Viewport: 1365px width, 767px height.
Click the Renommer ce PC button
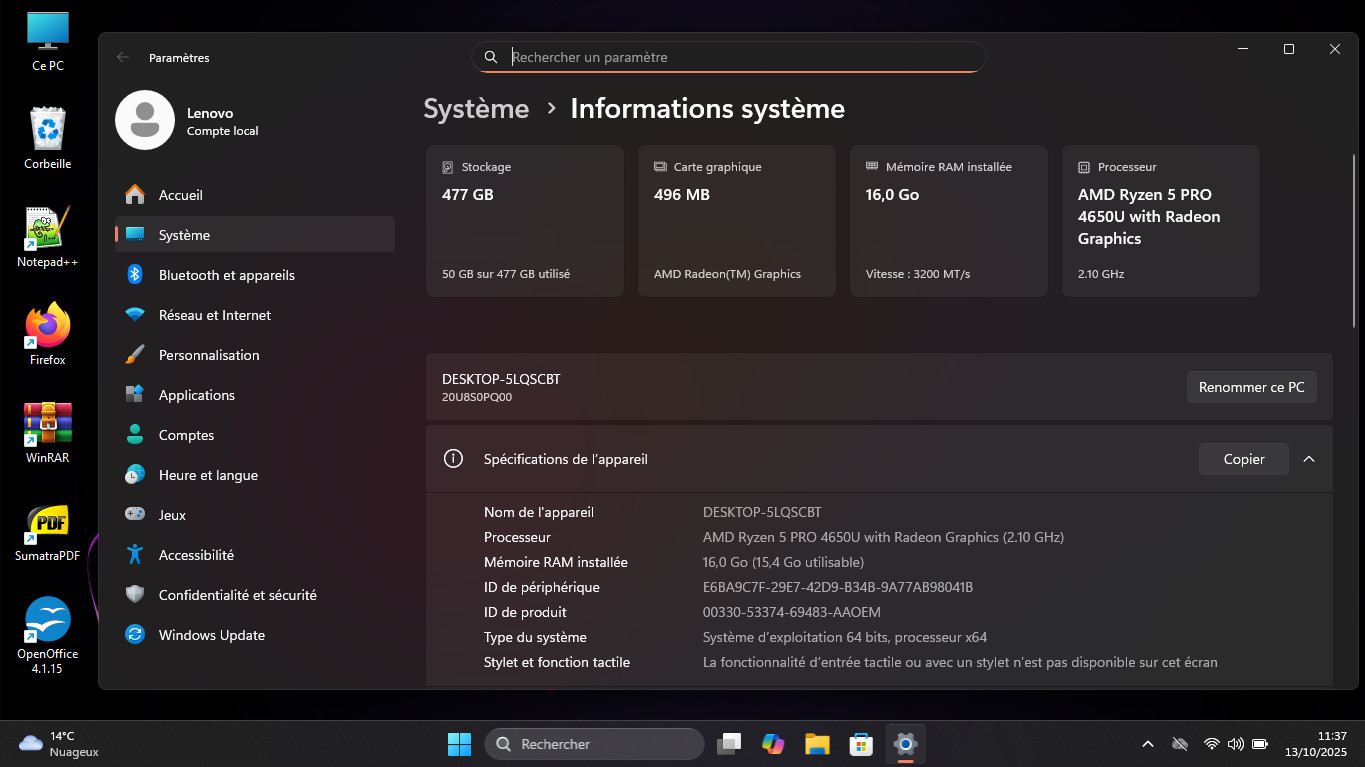1251,387
